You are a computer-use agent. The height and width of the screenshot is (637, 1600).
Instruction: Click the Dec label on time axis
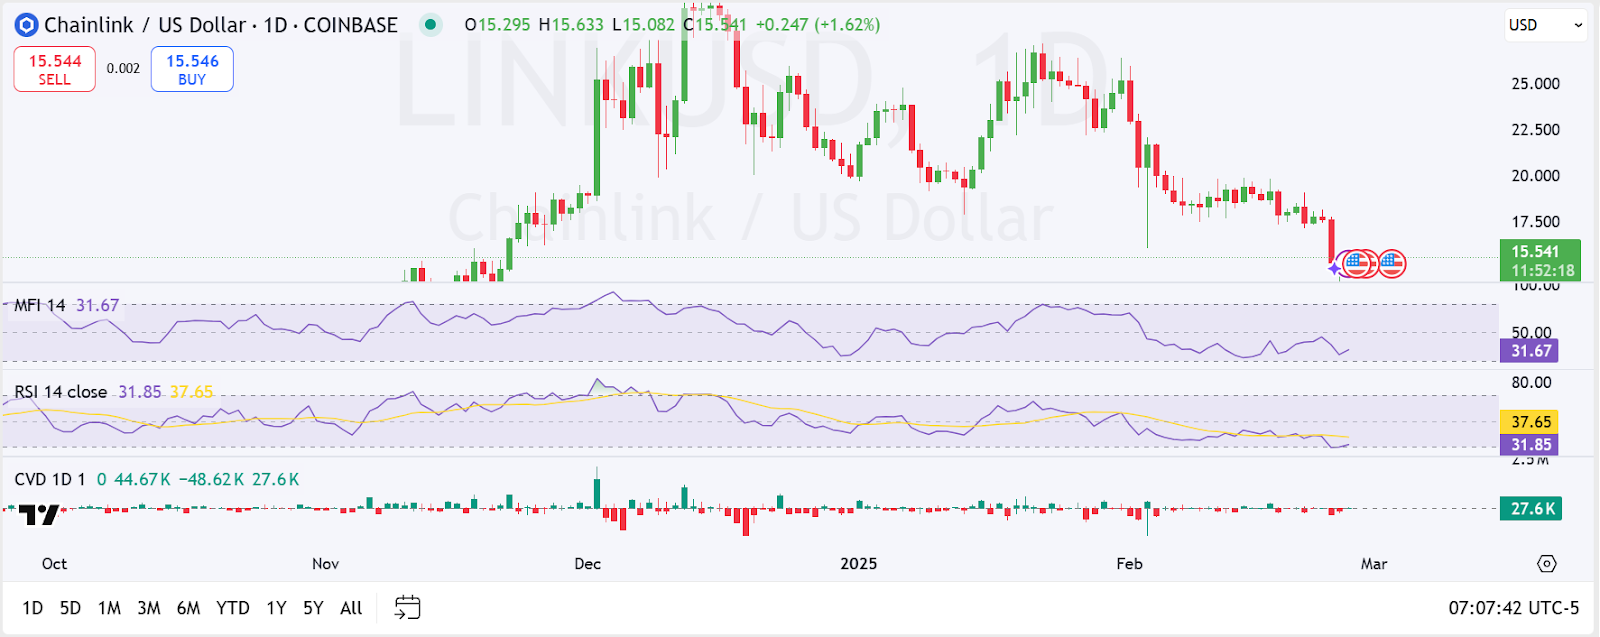pyautogui.click(x=588, y=564)
